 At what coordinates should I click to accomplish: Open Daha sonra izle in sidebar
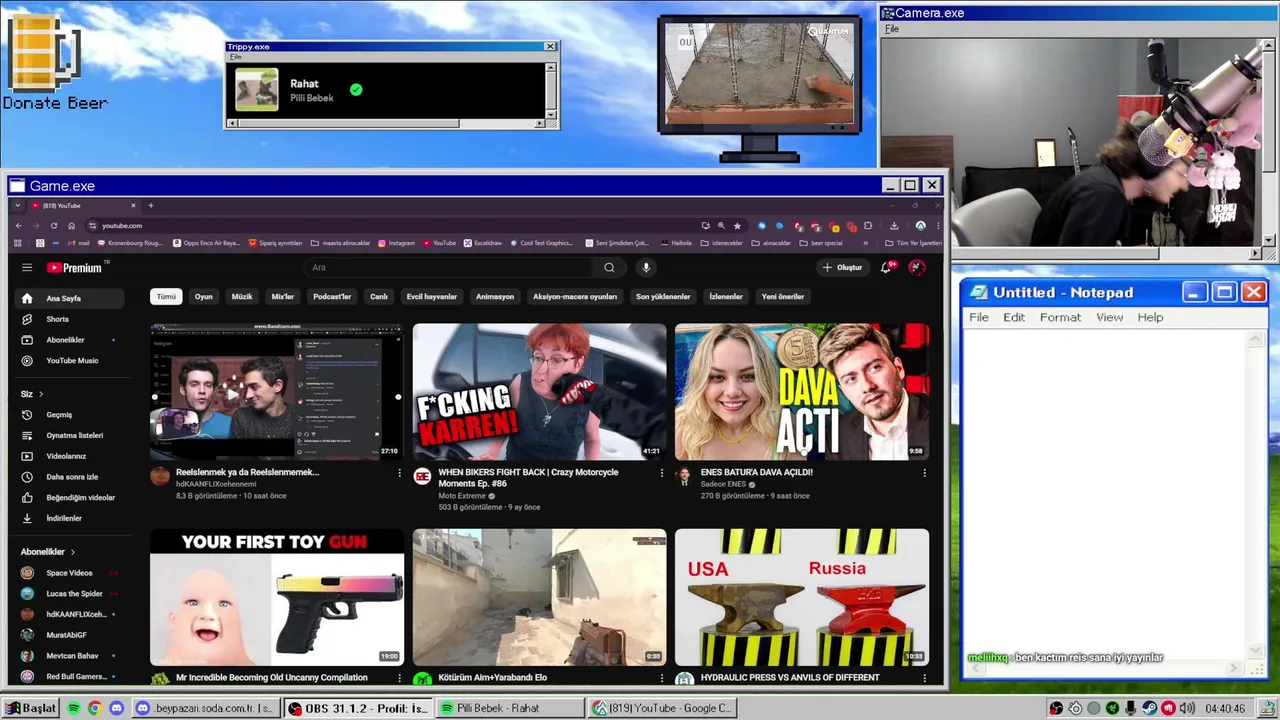tap(69, 477)
